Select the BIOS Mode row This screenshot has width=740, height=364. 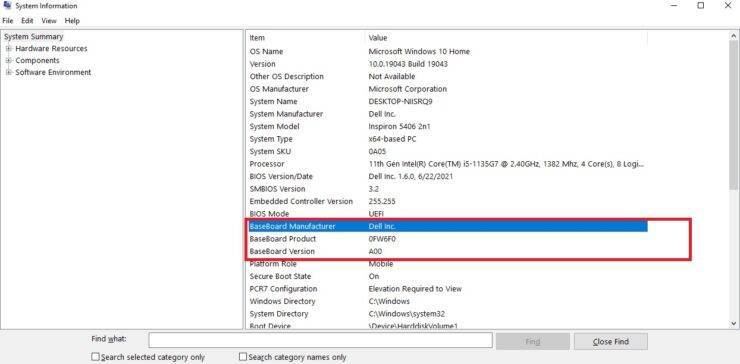coord(447,214)
